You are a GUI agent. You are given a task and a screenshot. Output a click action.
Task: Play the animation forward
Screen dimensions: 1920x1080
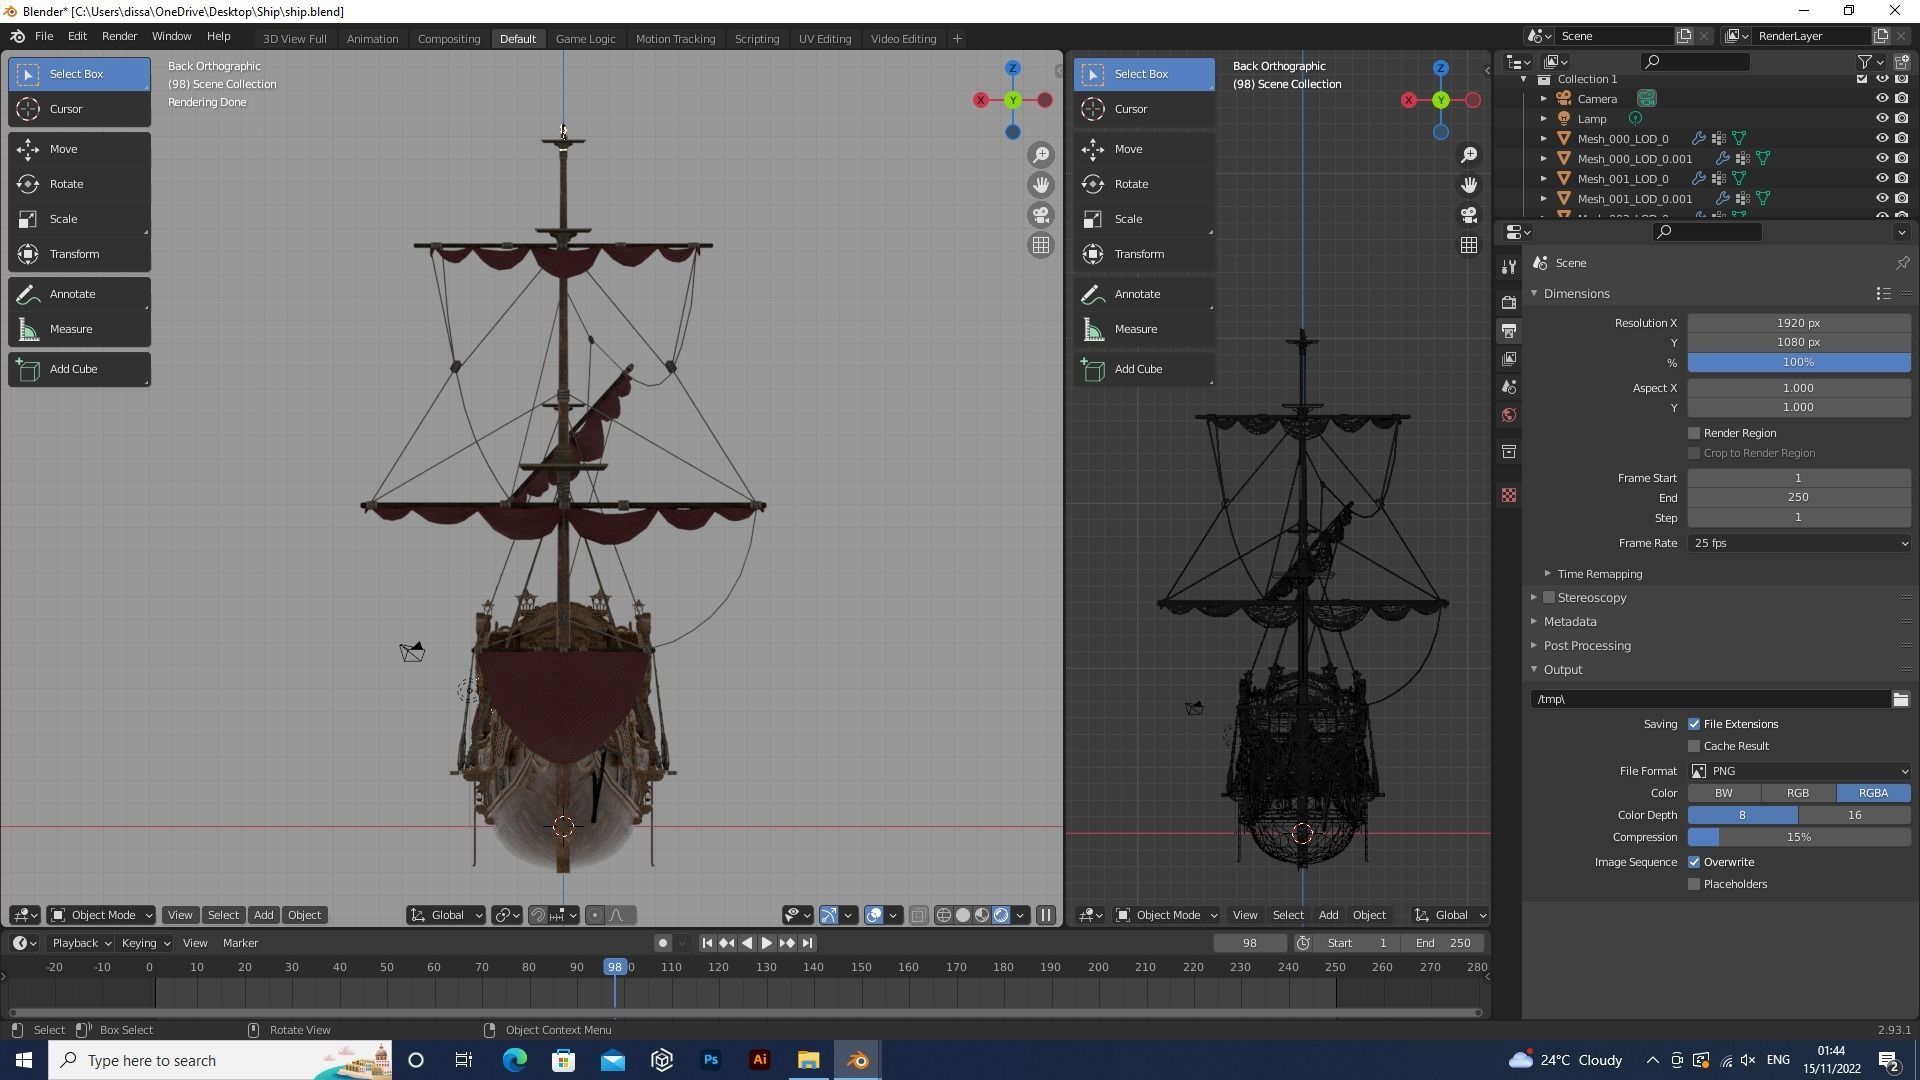tap(767, 943)
